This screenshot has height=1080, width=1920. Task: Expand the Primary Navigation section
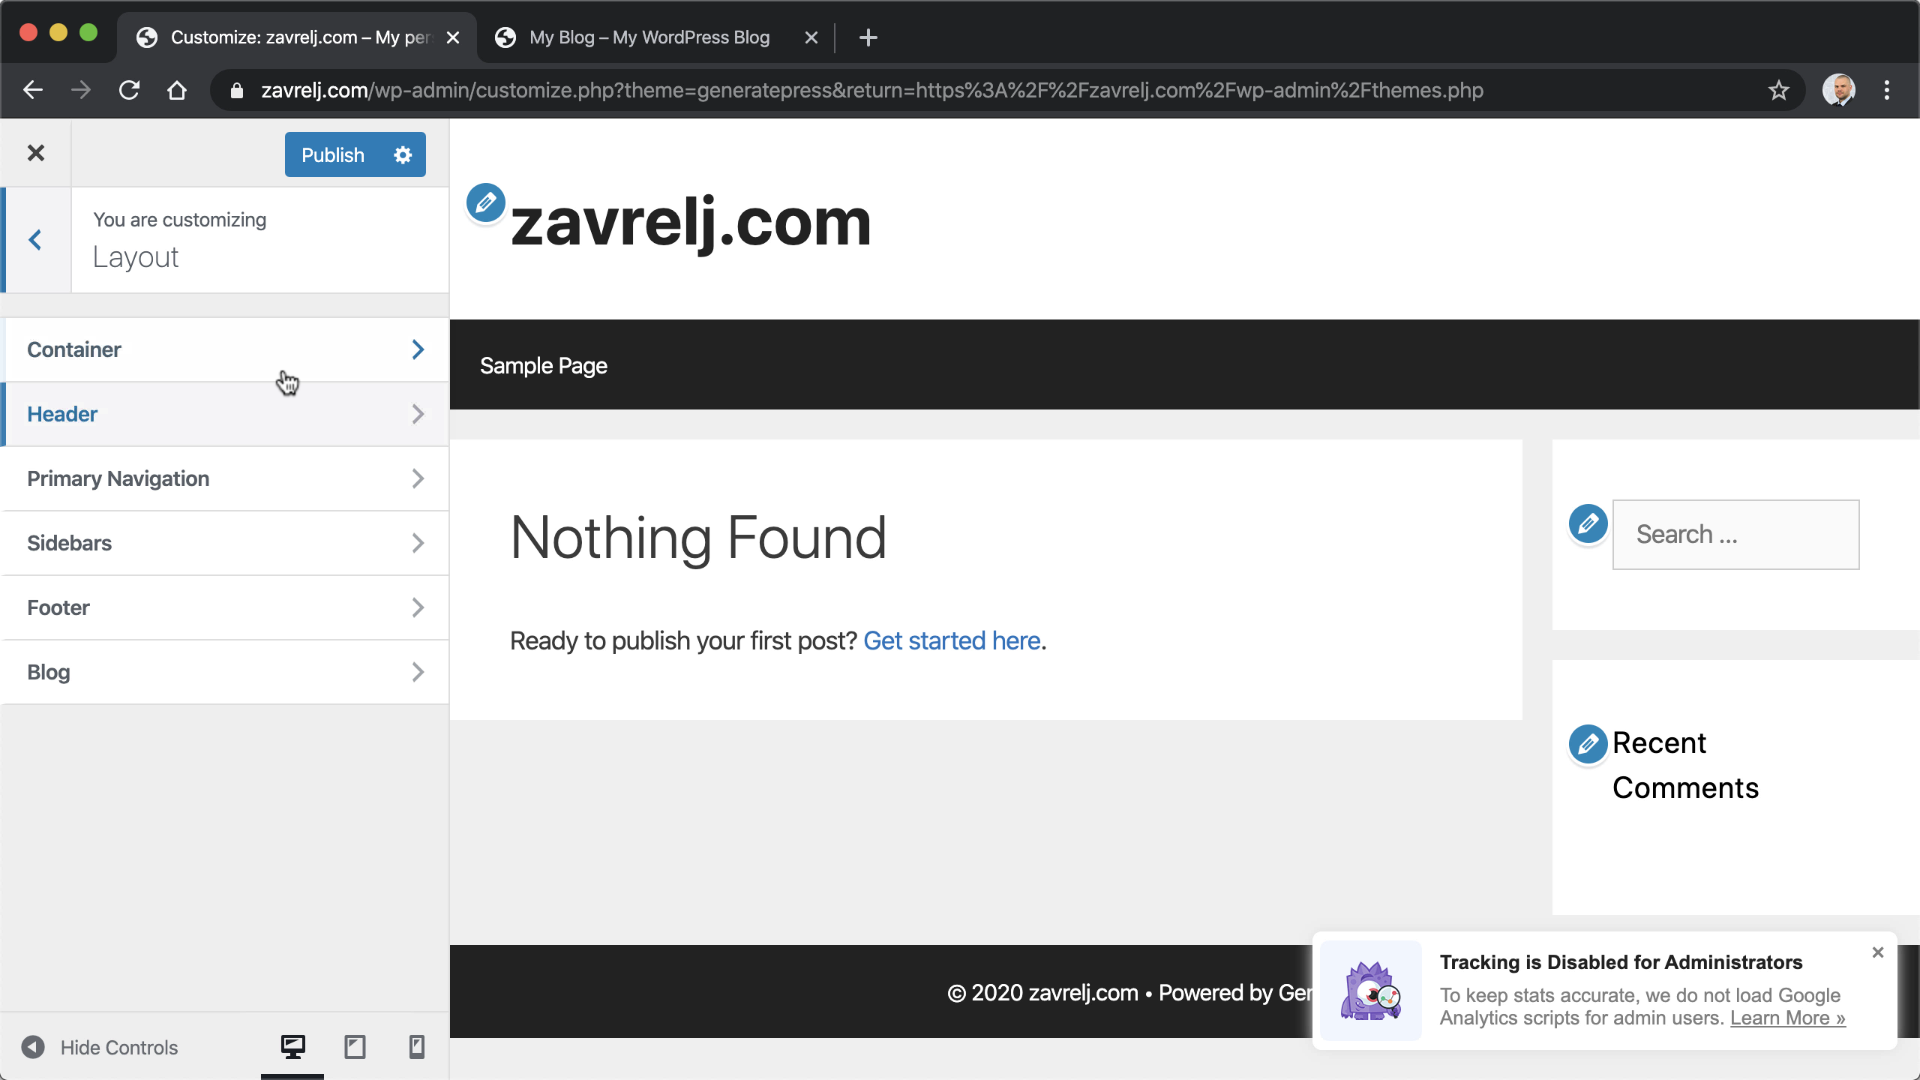click(x=225, y=479)
